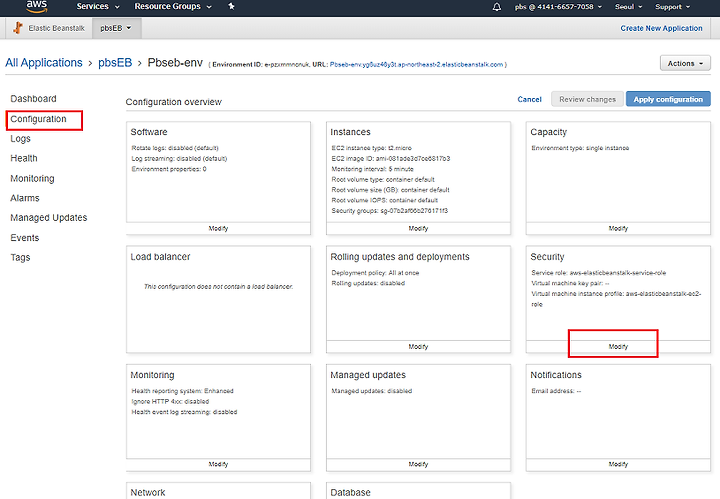Image resolution: width=720 pixels, height=499 pixels.
Task: Open the Actions dropdown button
Action: coord(685,63)
